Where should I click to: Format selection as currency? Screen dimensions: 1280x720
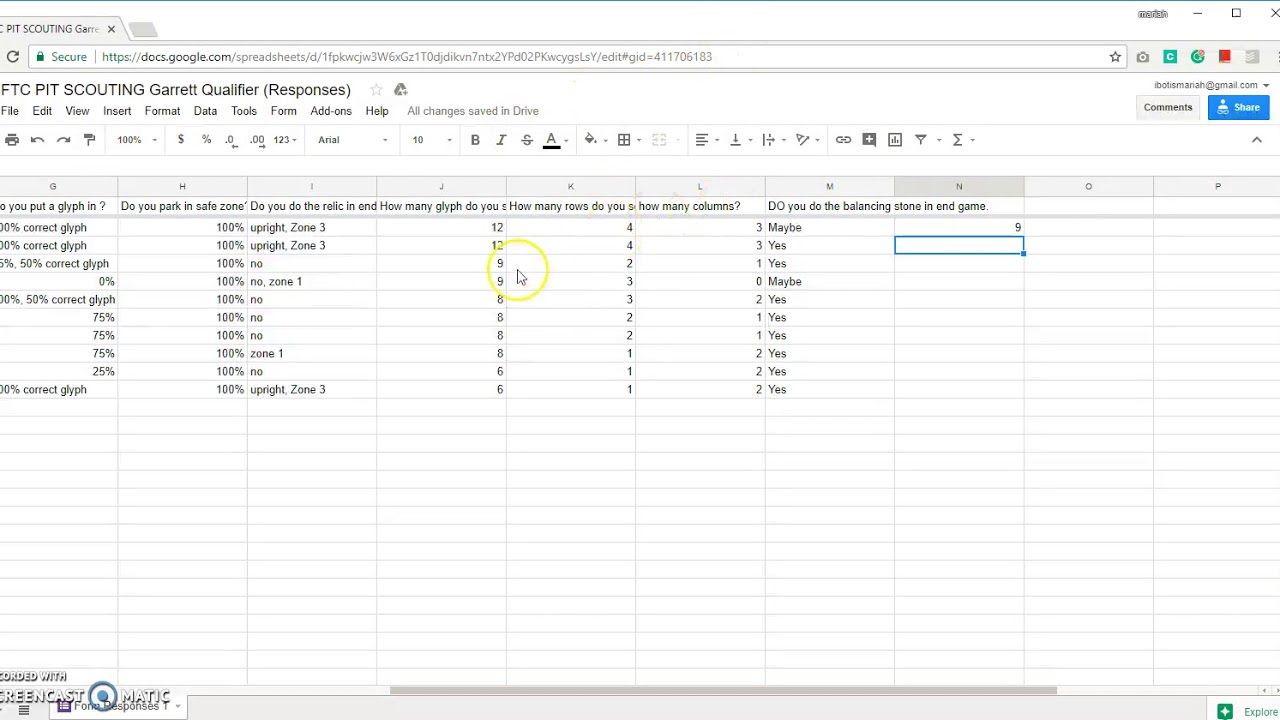181,140
